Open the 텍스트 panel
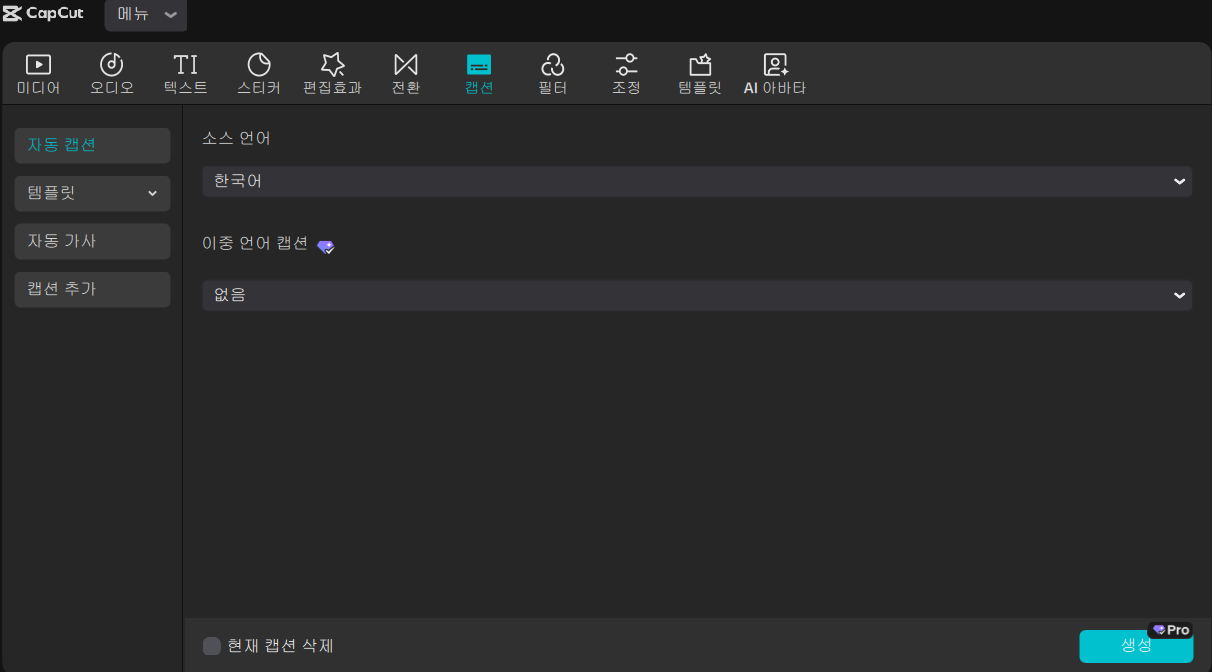Screen dimensions: 1212x672 click(x=185, y=72)
